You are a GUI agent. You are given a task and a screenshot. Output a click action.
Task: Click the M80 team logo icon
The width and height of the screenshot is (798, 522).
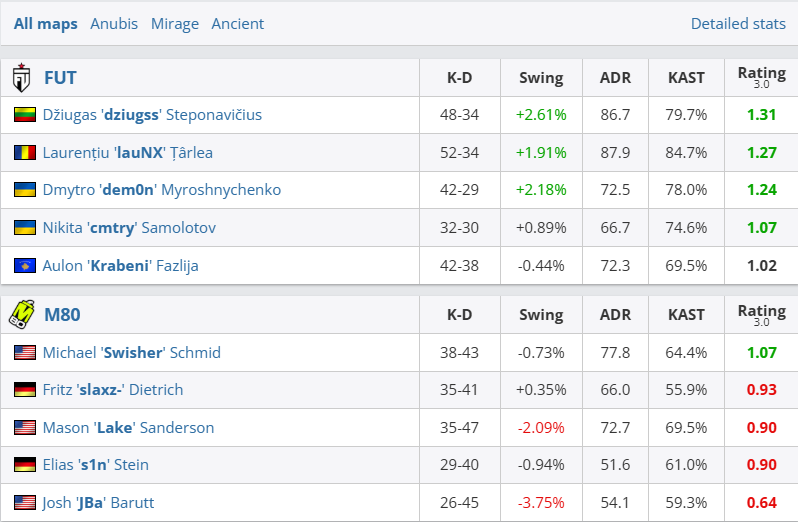(x=22, y=314)
